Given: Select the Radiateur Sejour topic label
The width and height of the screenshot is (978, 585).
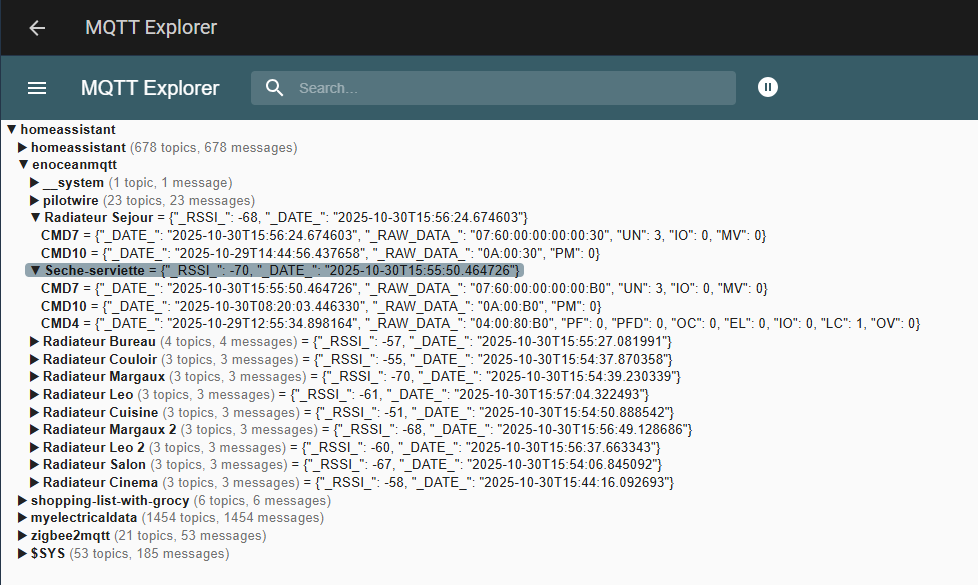Looking at the screenshot, I should click(99, 218).
